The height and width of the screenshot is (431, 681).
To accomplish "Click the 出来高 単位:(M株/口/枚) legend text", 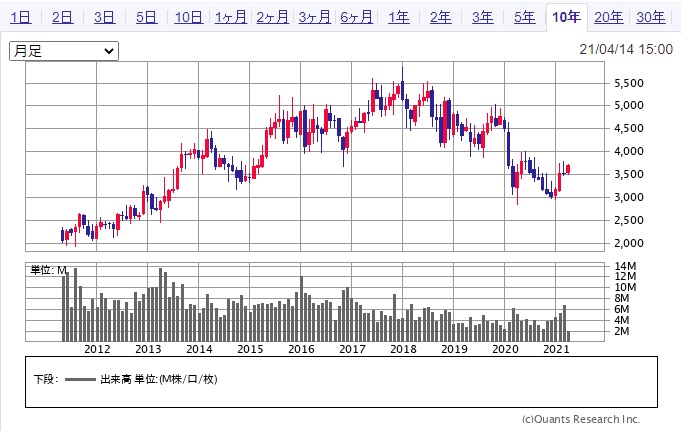I will [159, 379].
